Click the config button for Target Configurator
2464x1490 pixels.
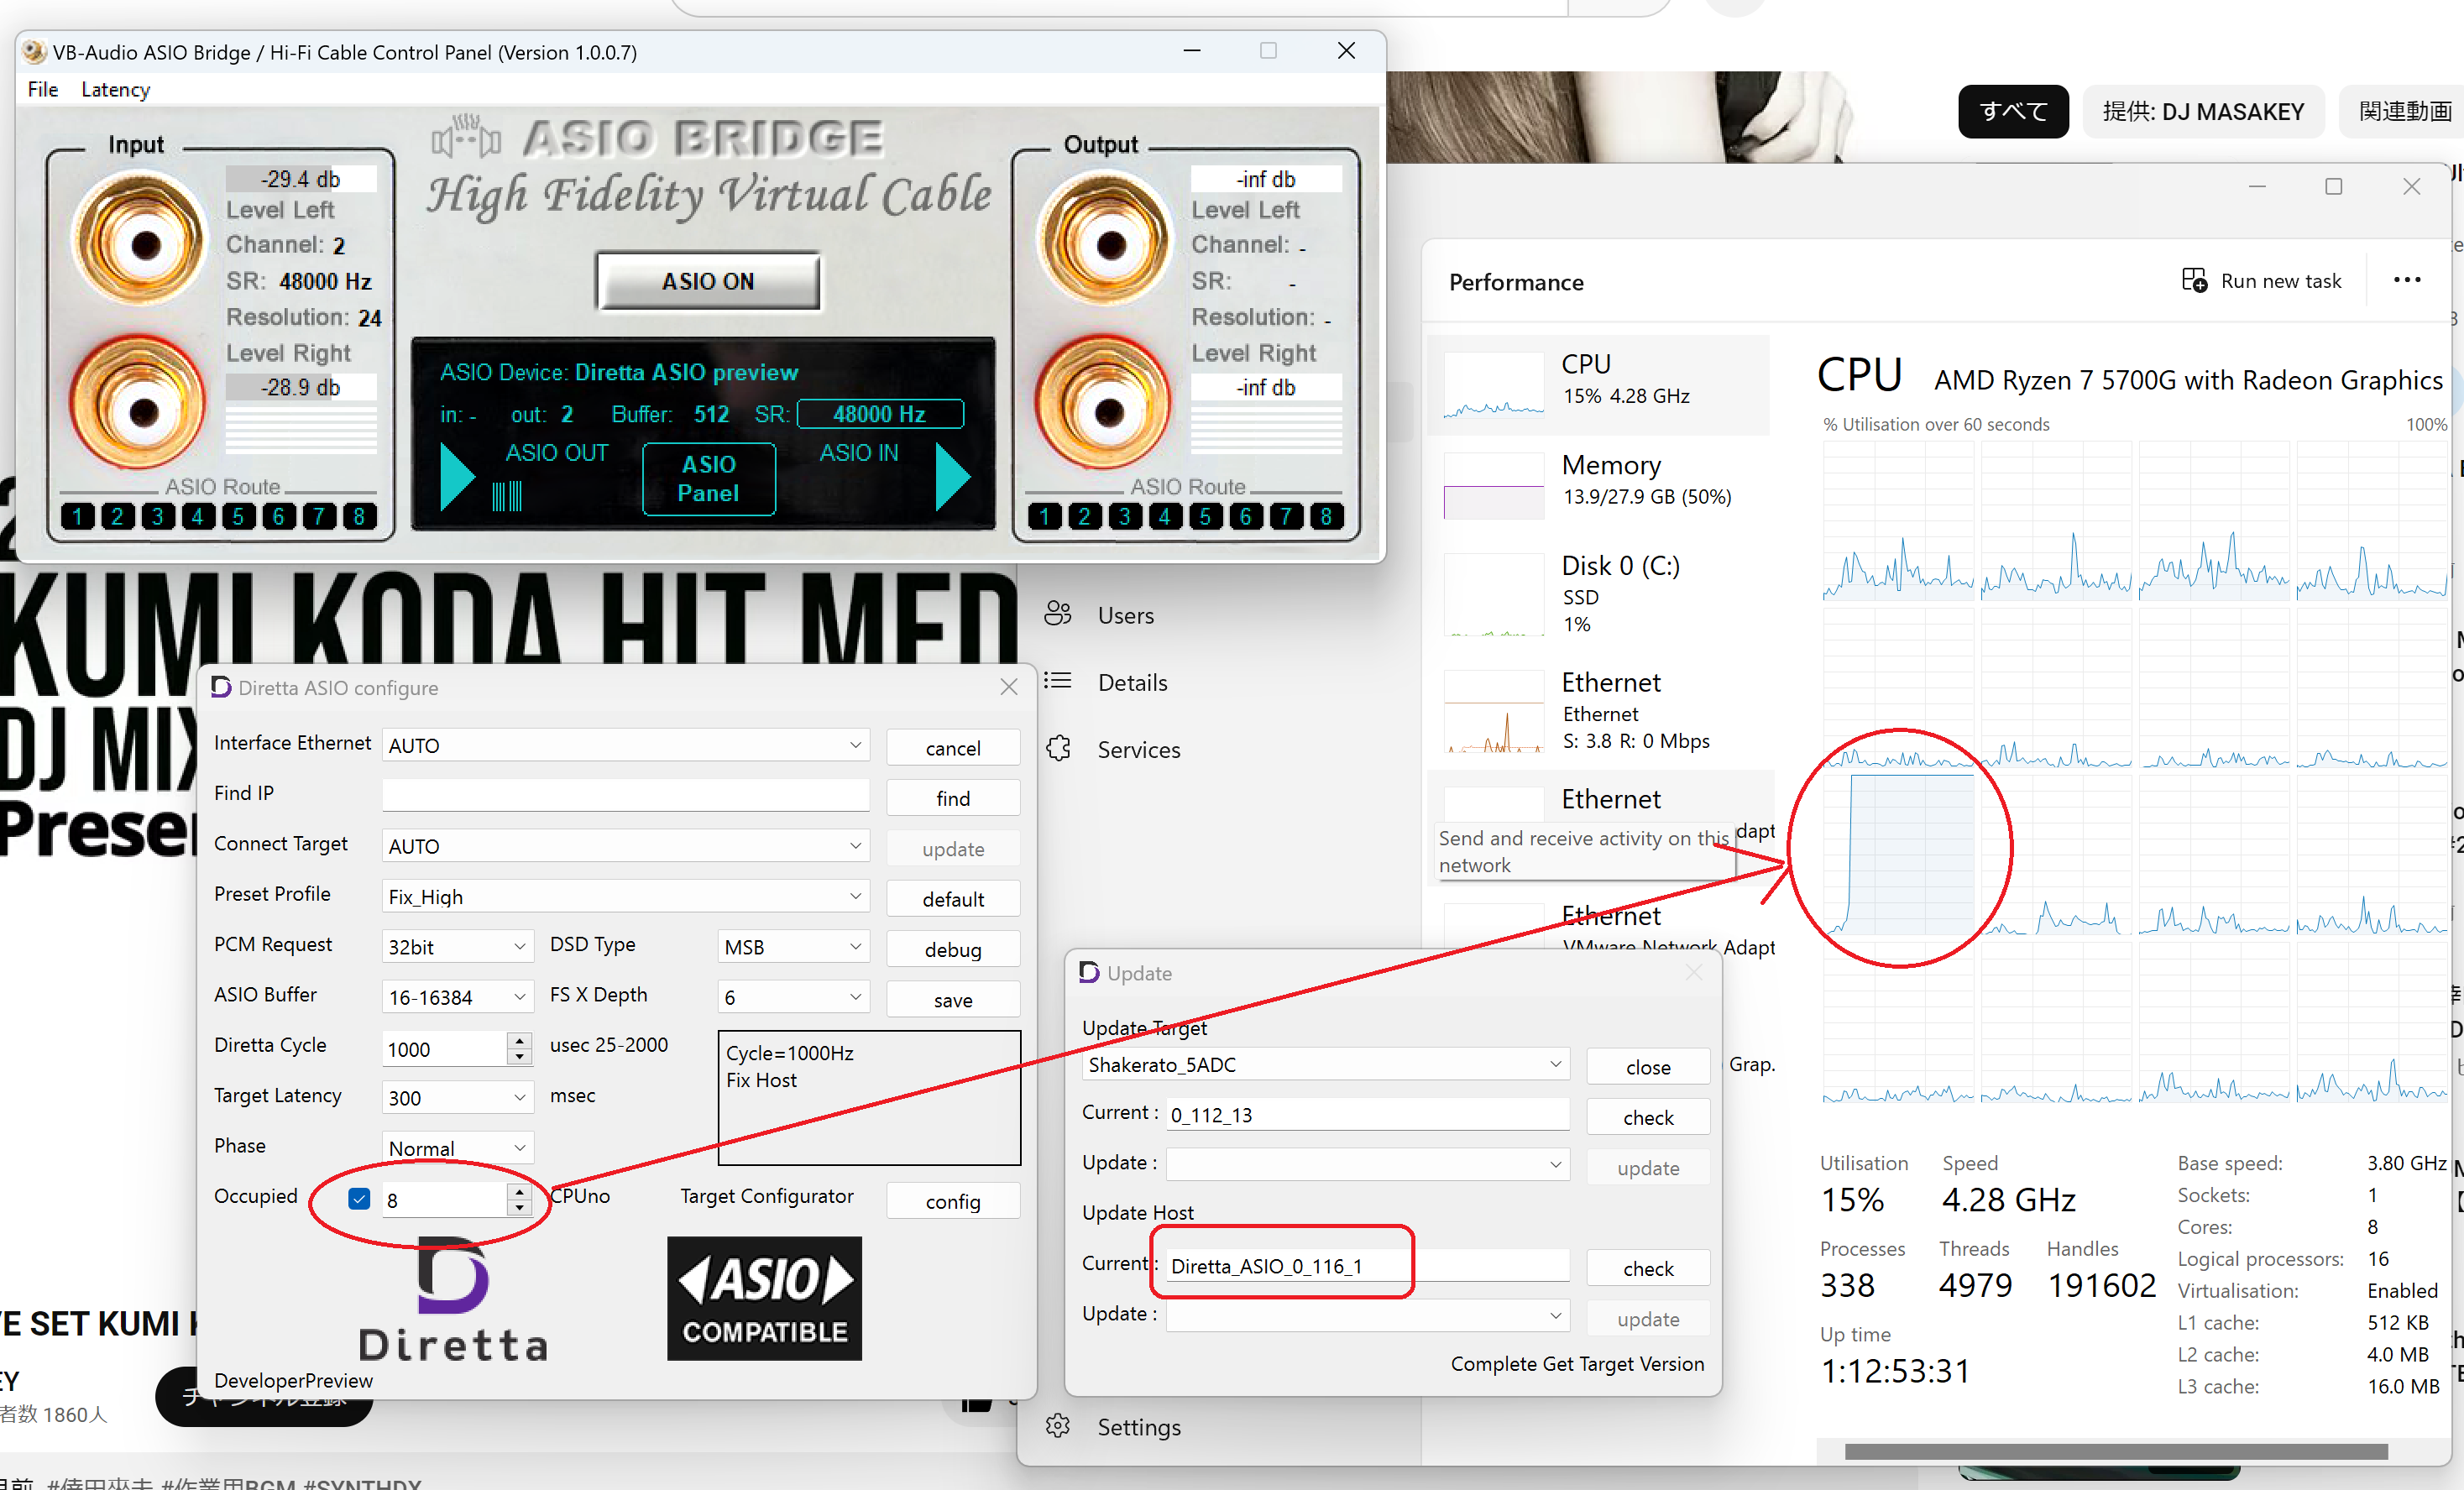(952, 1201)
